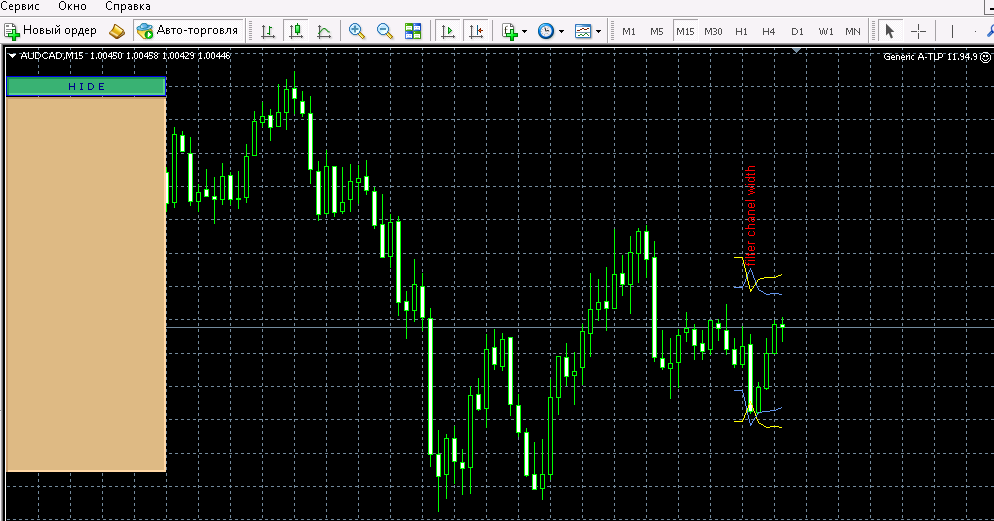Switch chart to candlesticks type
This screenshot has width=994, height=521.
pos(295,30)
